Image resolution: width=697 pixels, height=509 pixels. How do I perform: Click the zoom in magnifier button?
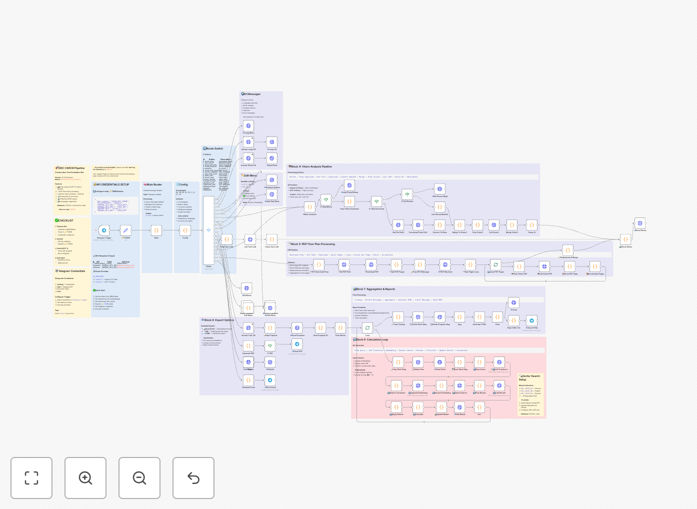[85, 478]
